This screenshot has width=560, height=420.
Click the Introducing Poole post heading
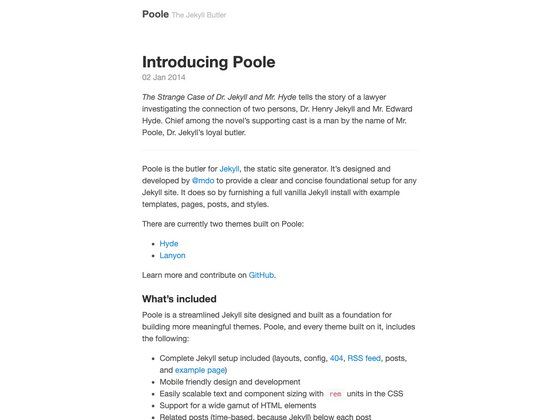pyautogui.click(x=209, y=62)
